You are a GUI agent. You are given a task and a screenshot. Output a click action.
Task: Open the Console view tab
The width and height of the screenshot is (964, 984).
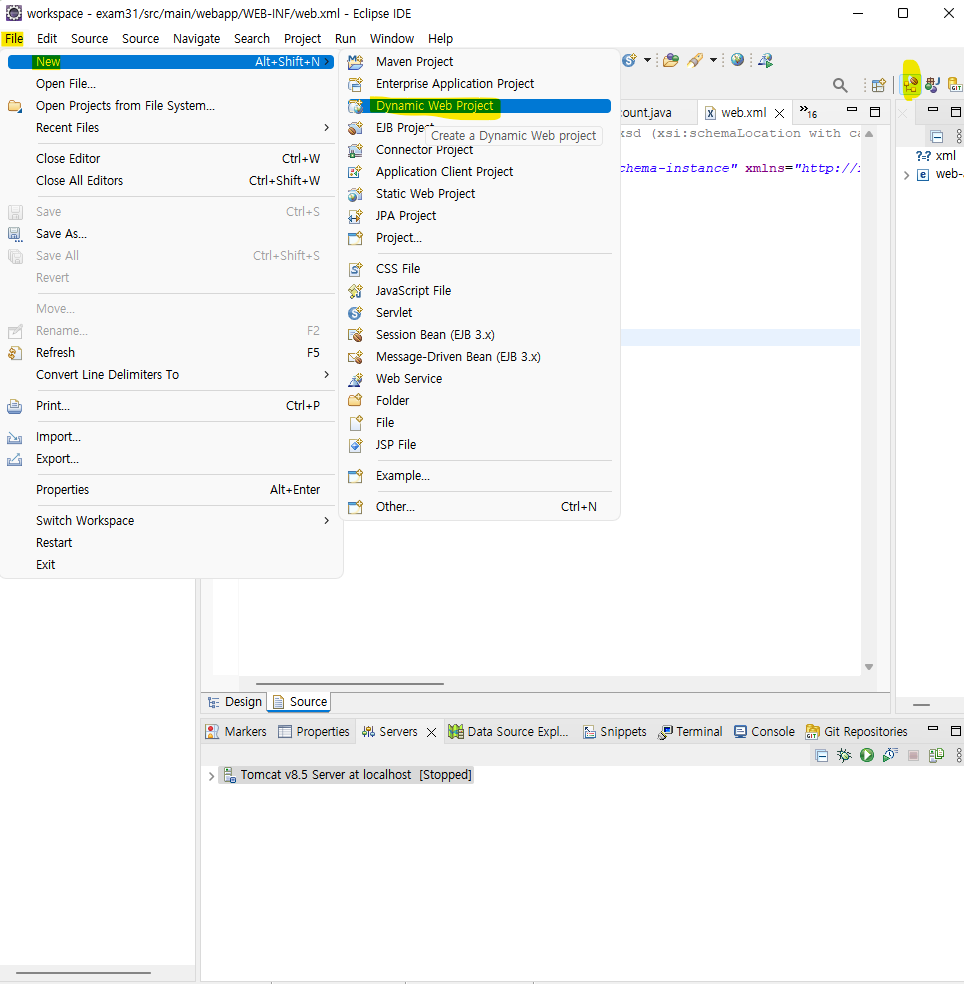(x=764, y=732)
